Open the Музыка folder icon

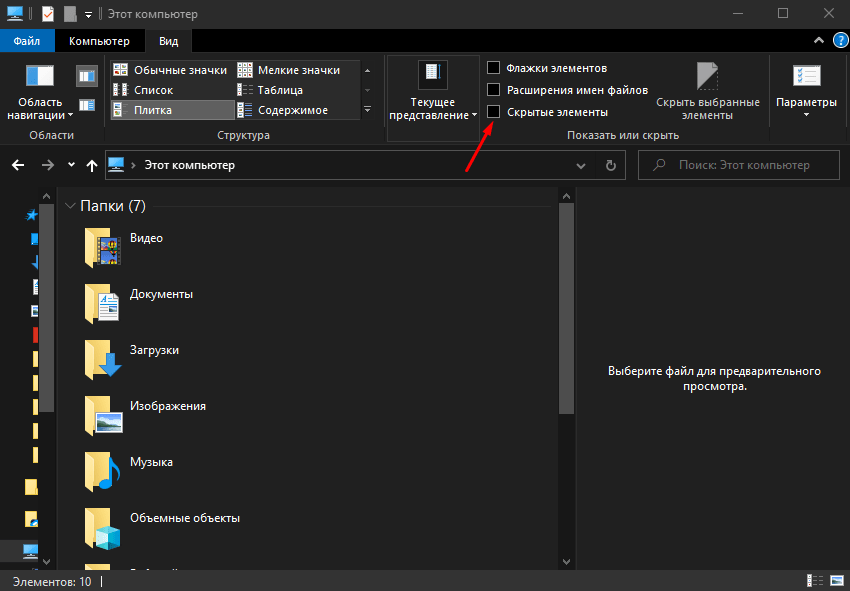click(103, 470)
